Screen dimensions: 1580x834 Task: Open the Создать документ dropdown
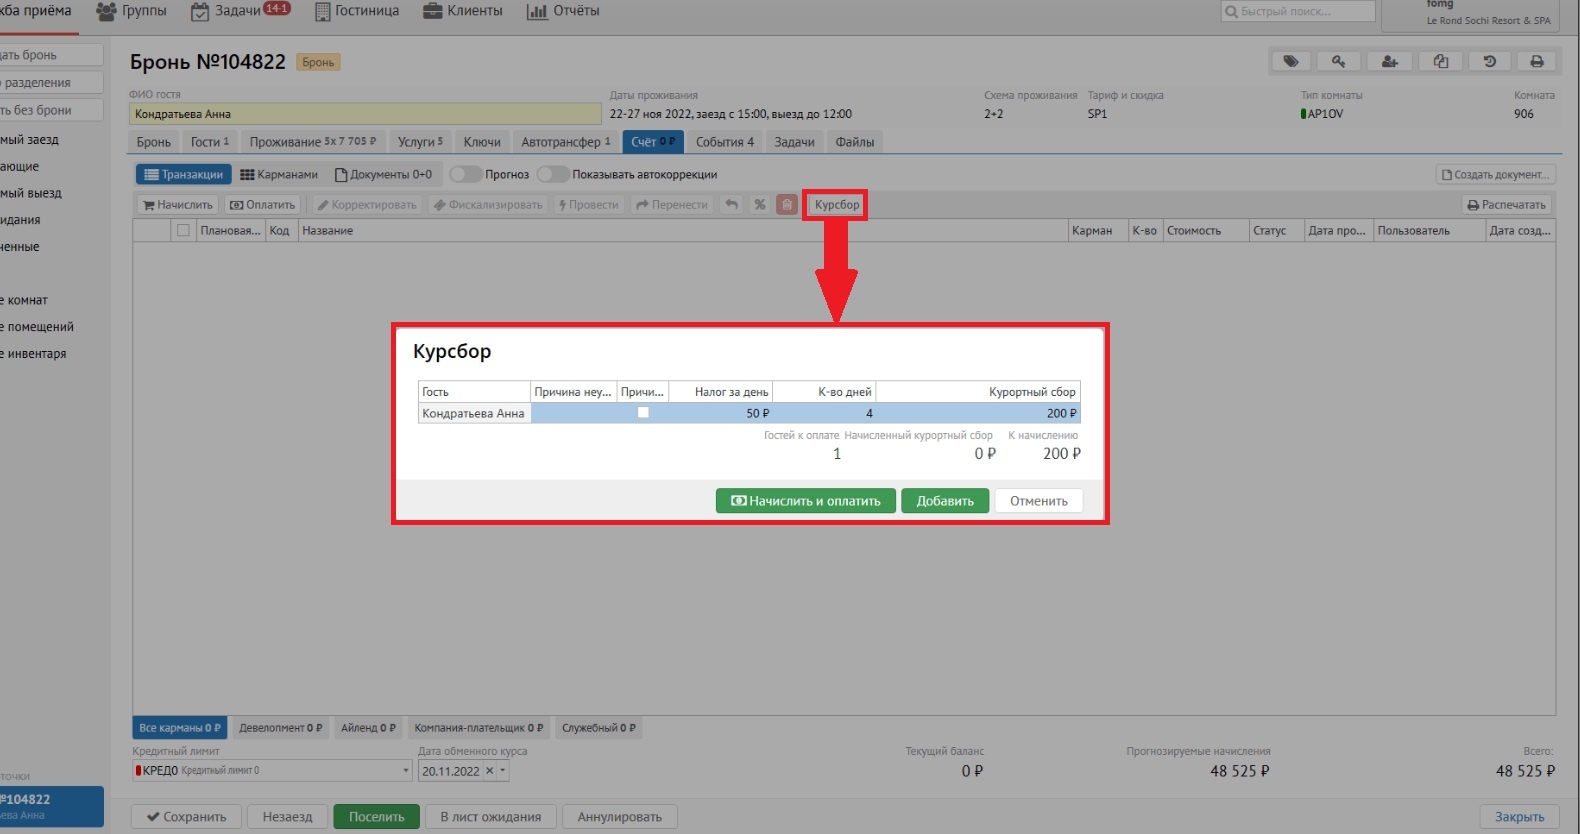(x=1495, y=175)
